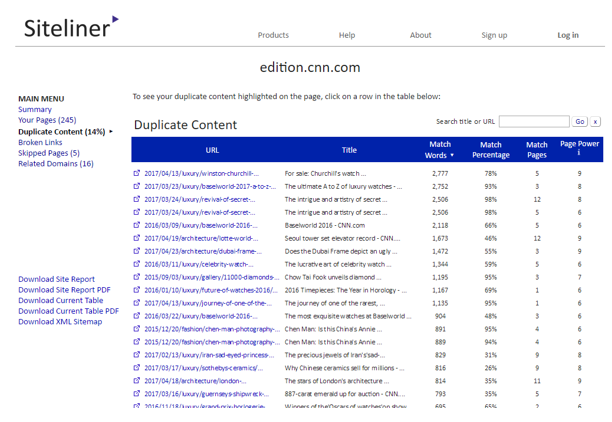This screenshot has height=422, width=612.
Task: Open the Help menu item
Action: point(347,35)
